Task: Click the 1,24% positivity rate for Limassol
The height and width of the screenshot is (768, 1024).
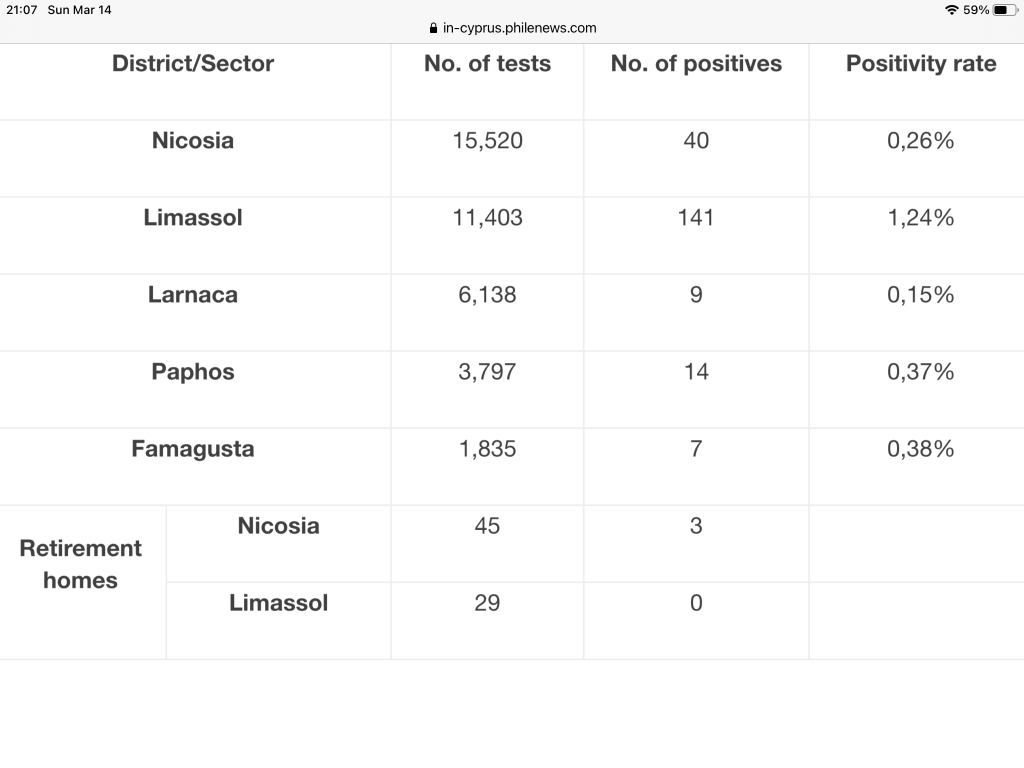Action: coord(921,218)
